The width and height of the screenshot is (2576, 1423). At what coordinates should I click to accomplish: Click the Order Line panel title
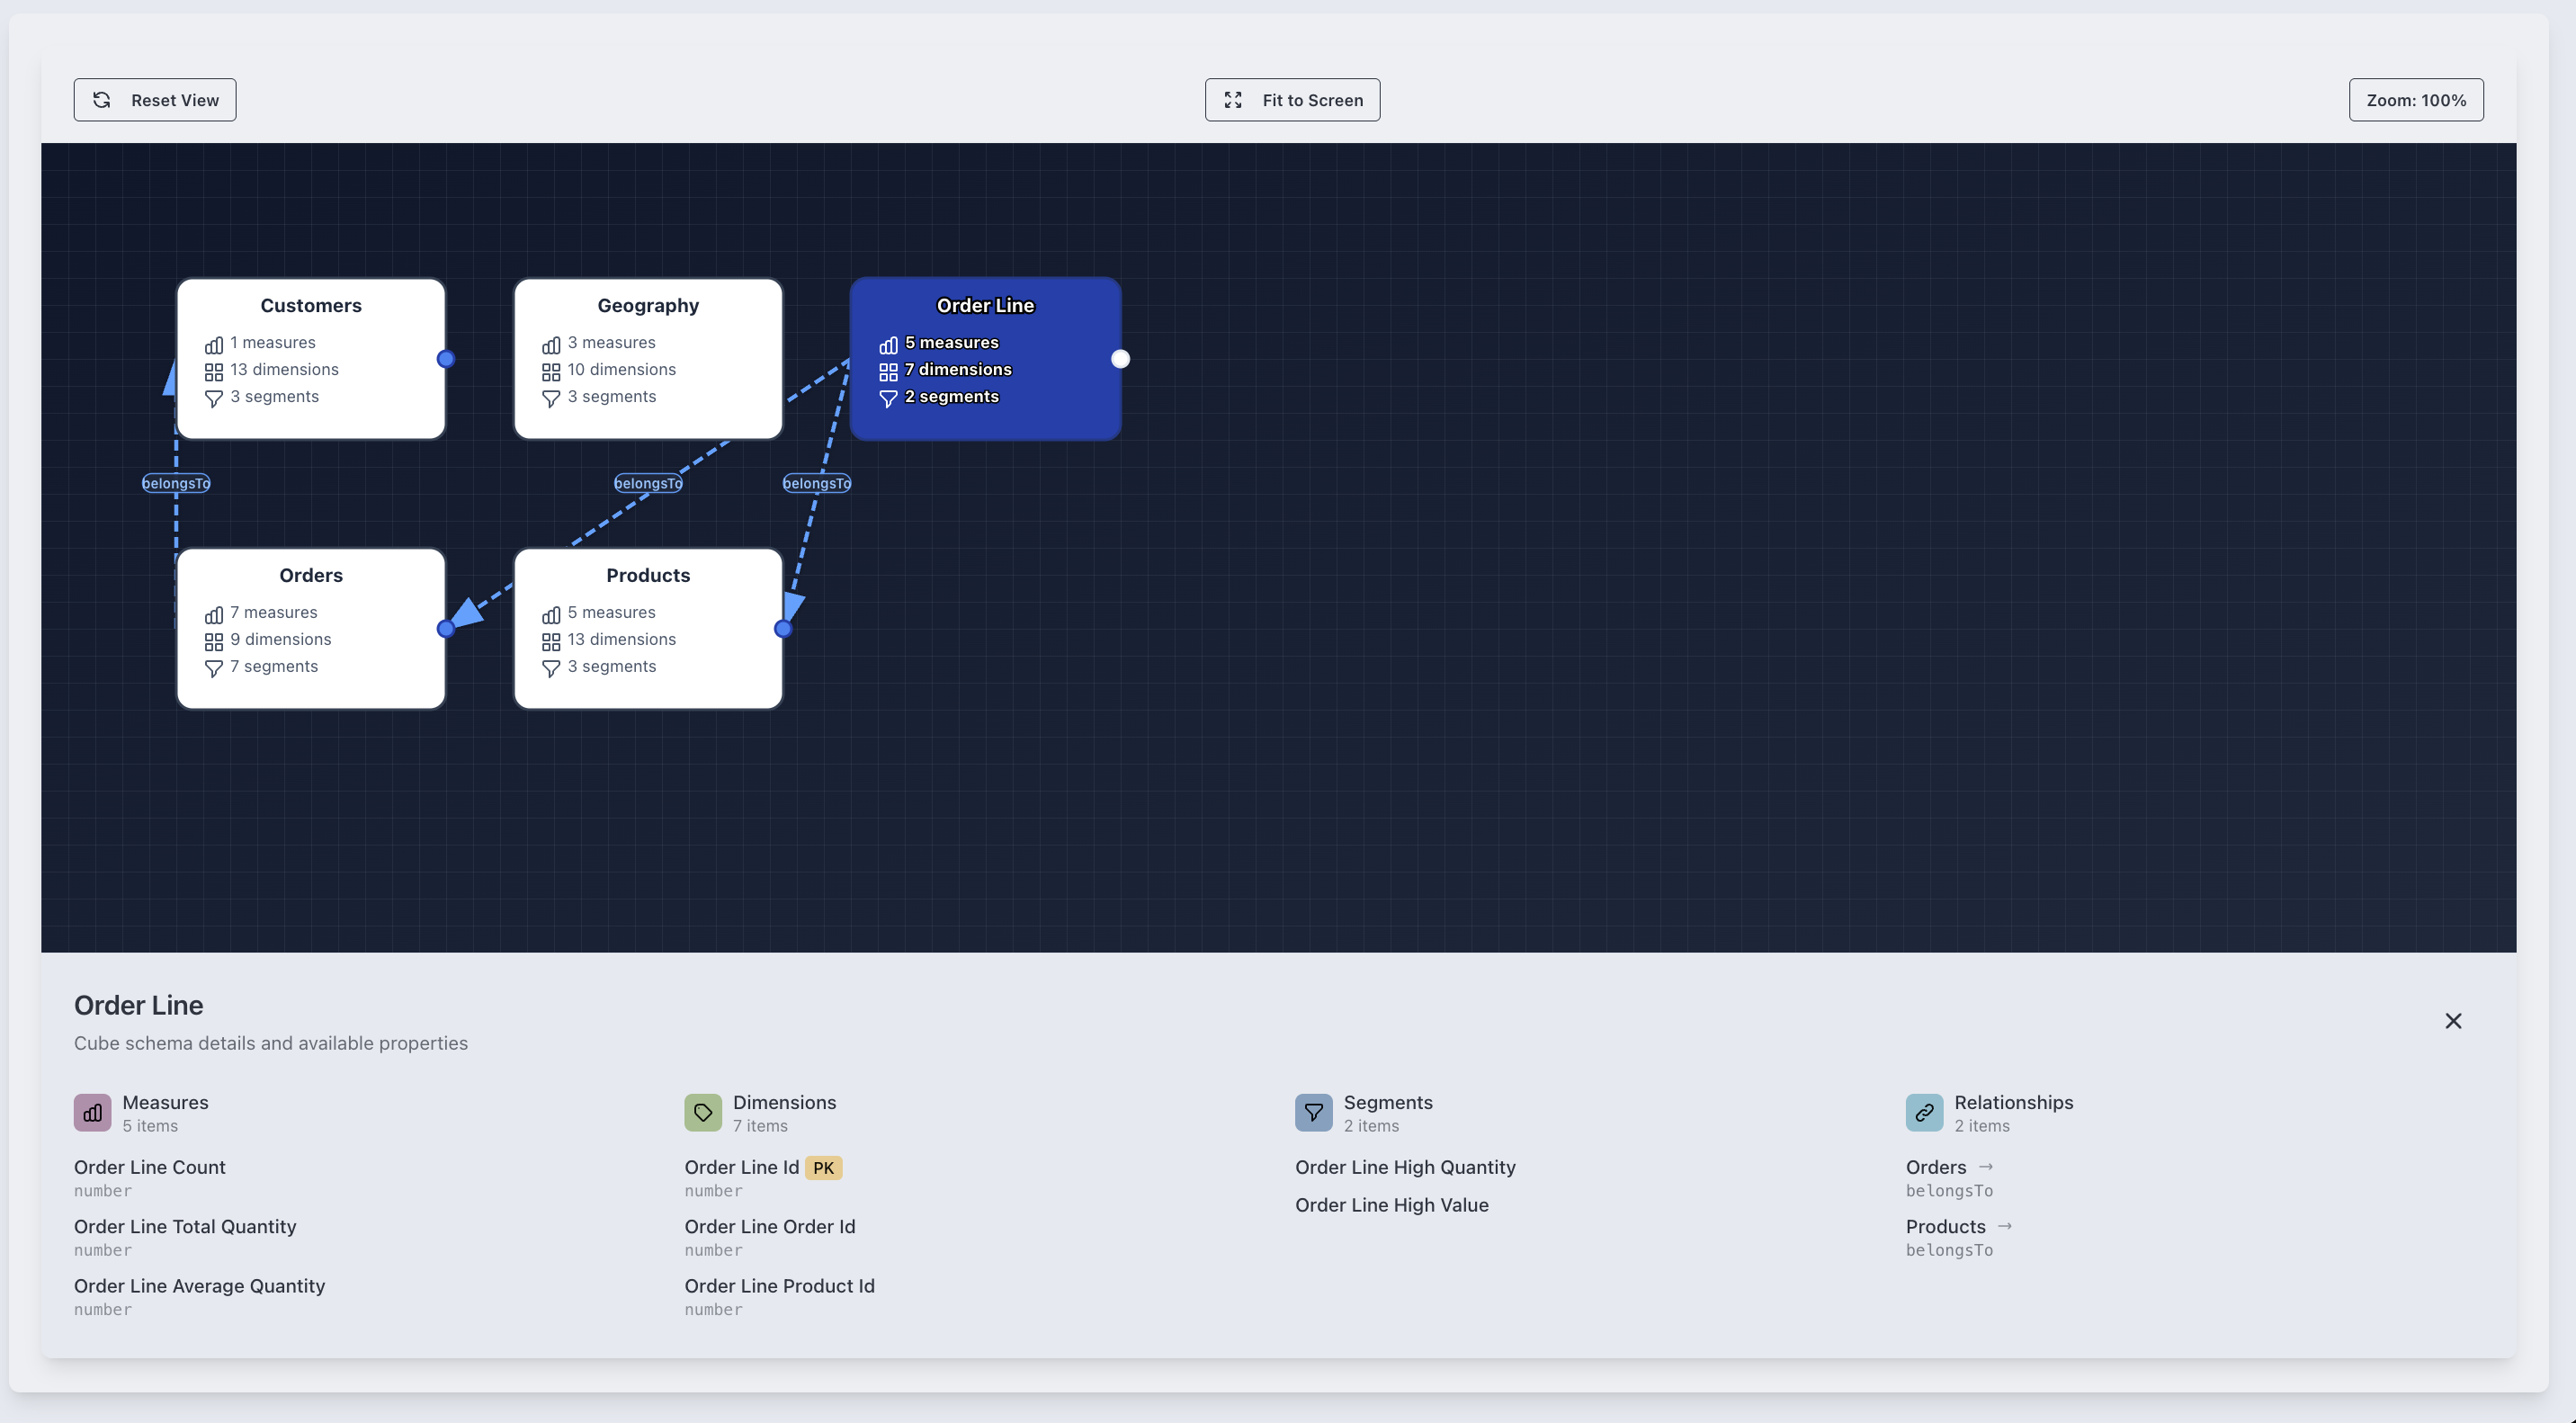click(x=139, y=1005)
